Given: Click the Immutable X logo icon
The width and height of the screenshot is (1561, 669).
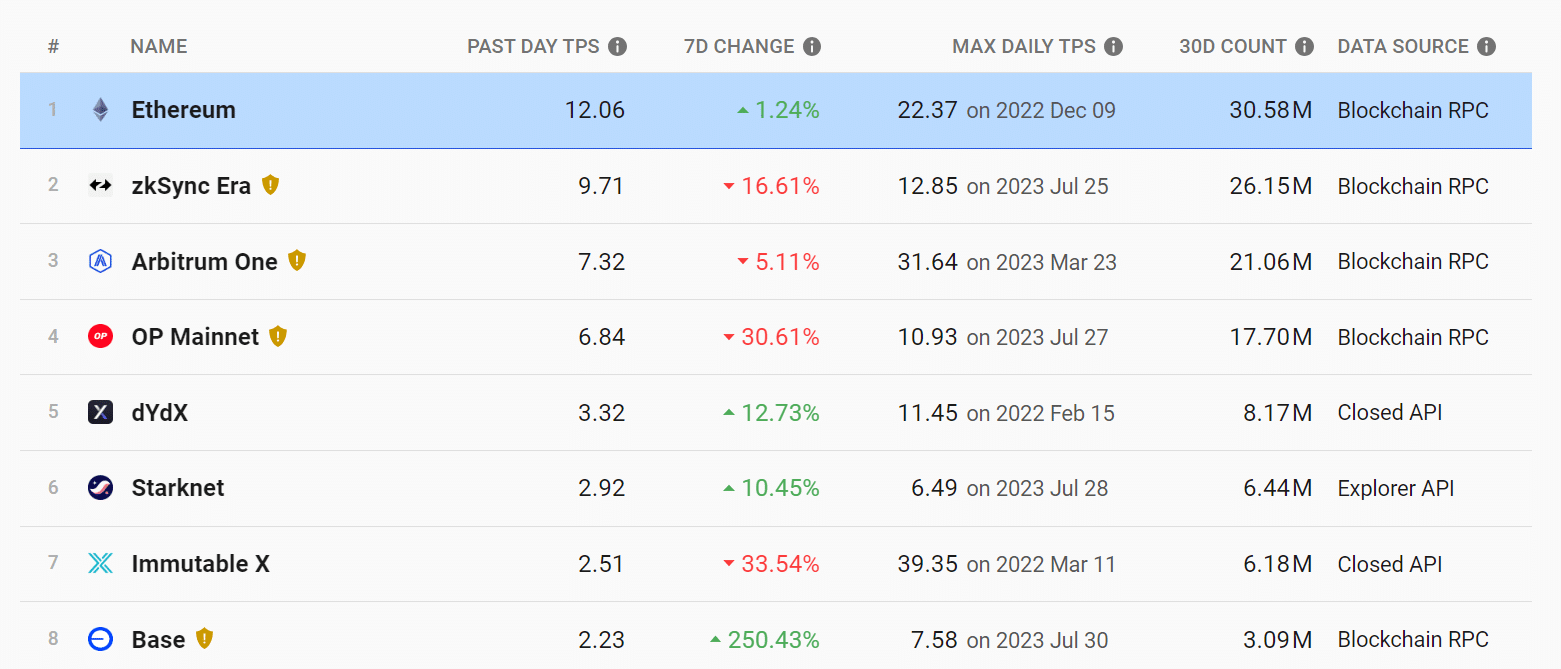Looking at the screenshot, I should (x=100, y=563).
